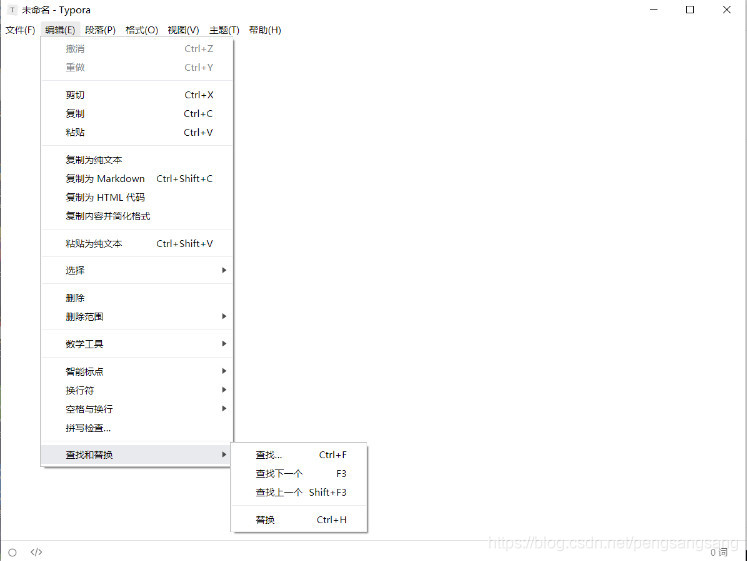
Task: Expand the 智能标点 submenu
Action: tap(137, 371)
